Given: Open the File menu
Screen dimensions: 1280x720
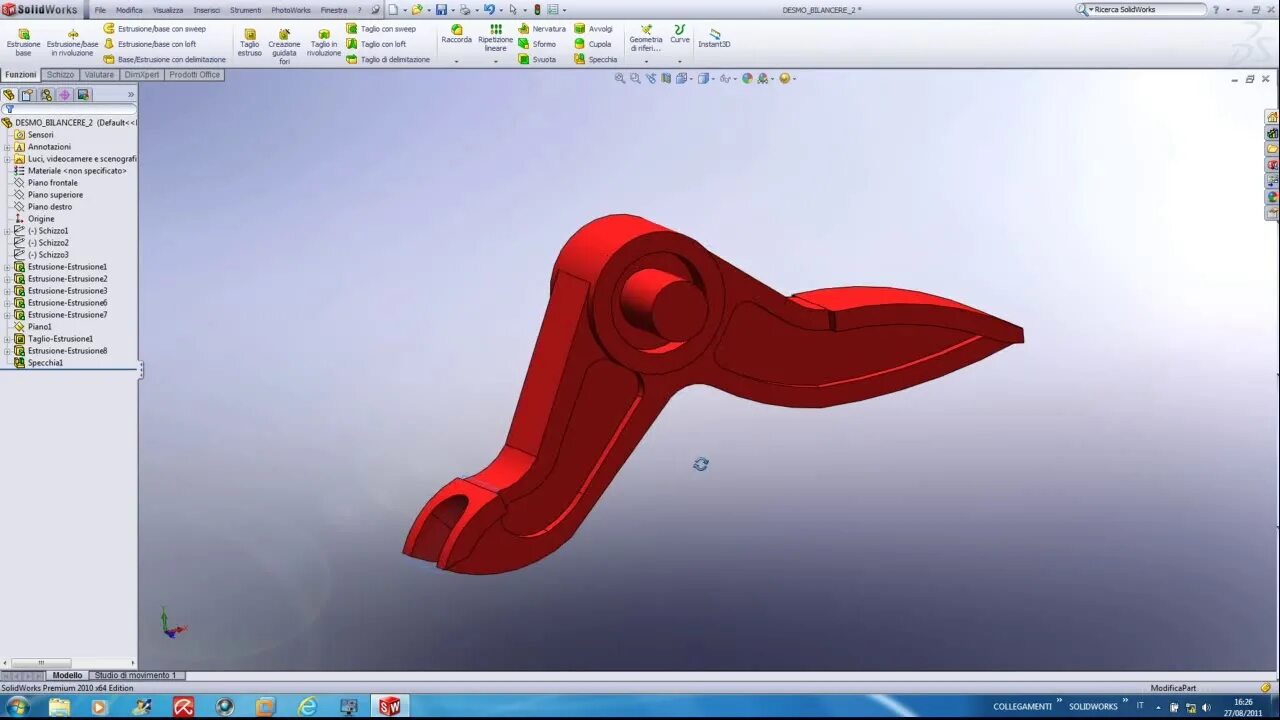Looking at the screenshot, I should coord(100,10).
